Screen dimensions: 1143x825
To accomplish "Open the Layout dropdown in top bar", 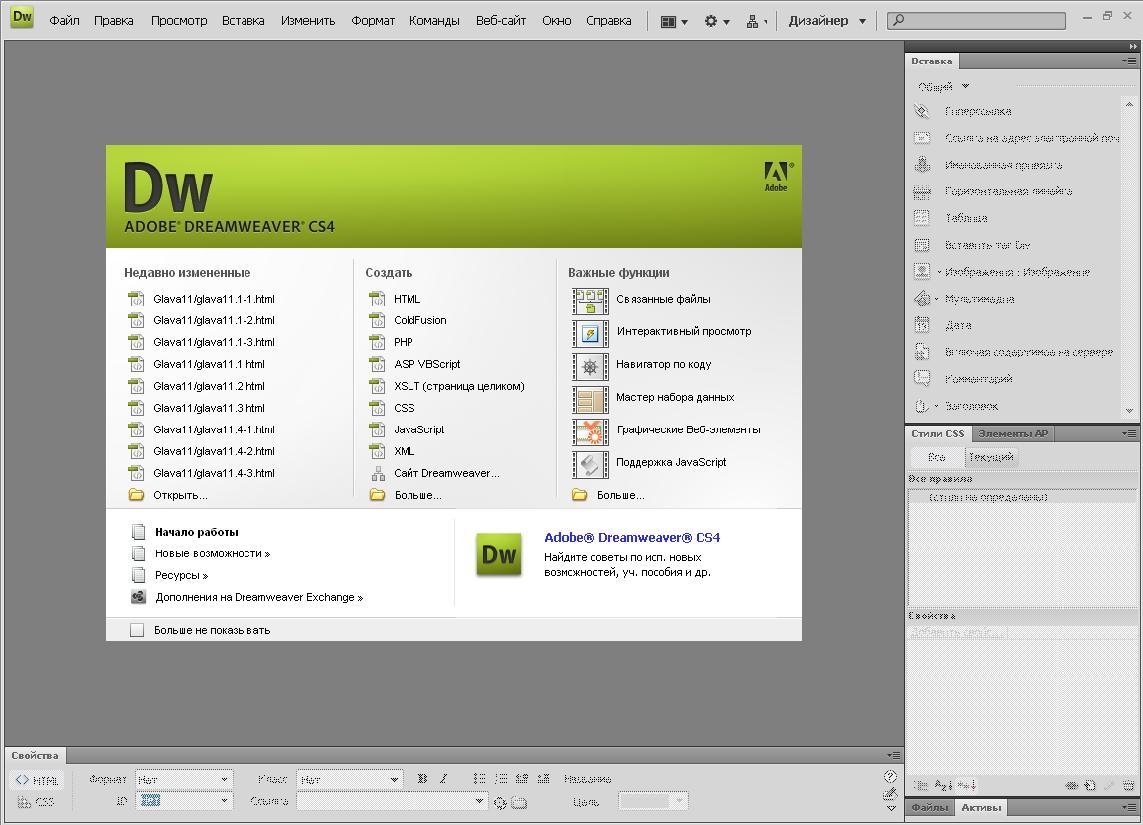I will 674,21.
